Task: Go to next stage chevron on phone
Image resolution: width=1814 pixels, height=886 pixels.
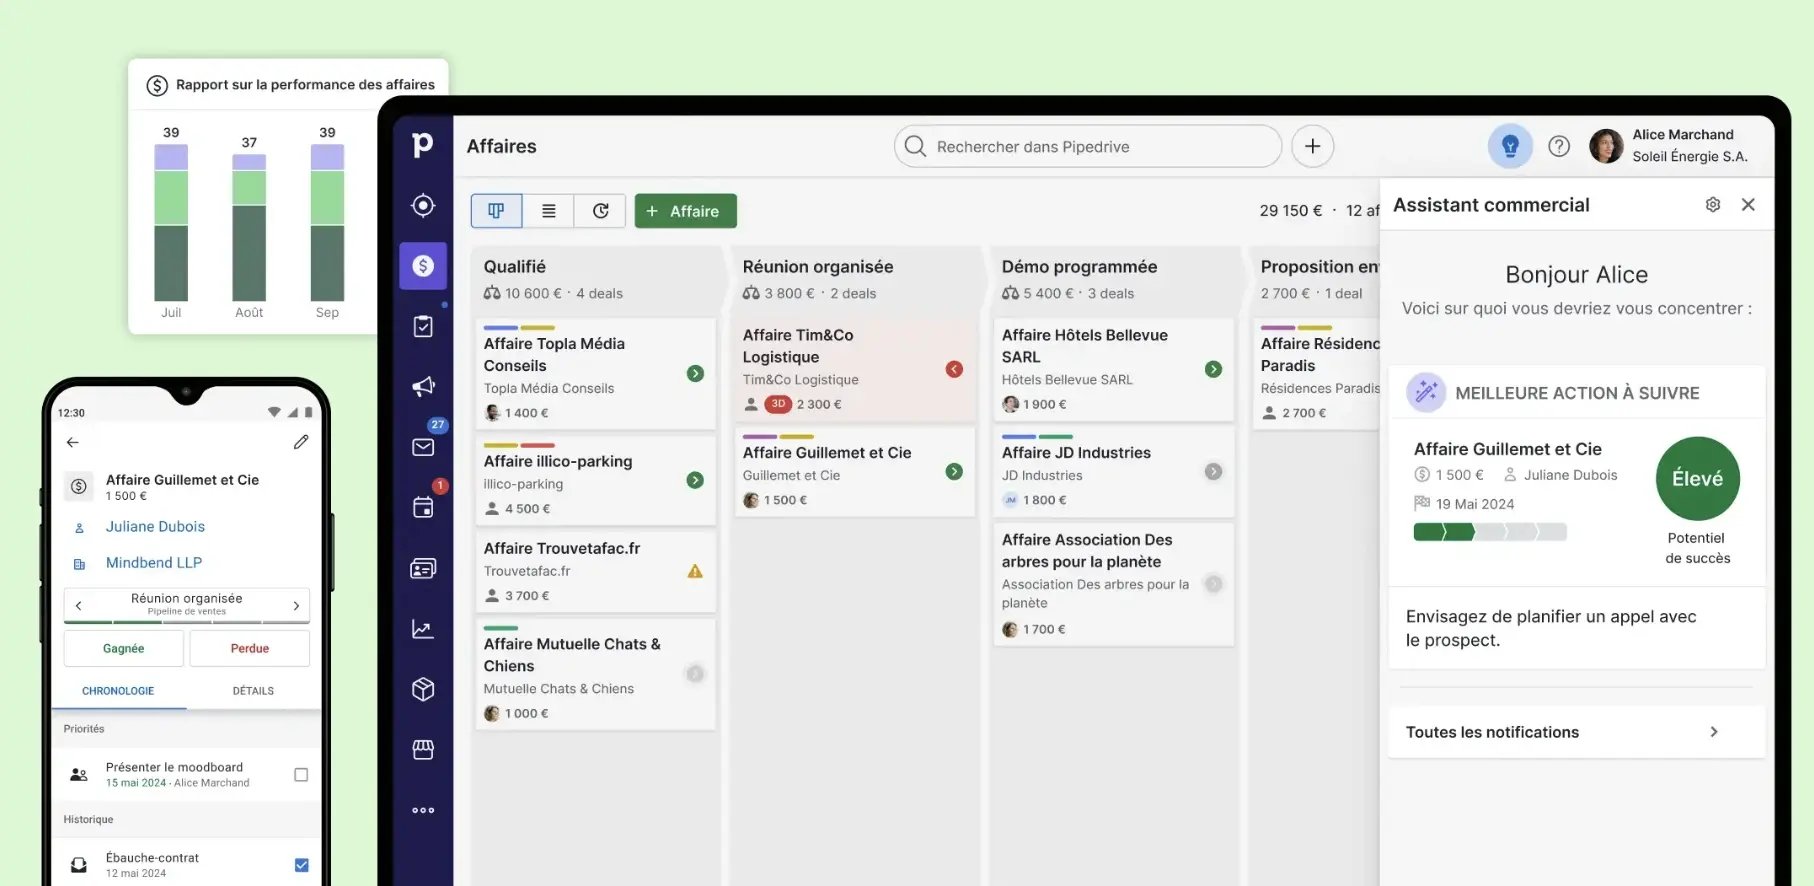Action: pos(296,605)
